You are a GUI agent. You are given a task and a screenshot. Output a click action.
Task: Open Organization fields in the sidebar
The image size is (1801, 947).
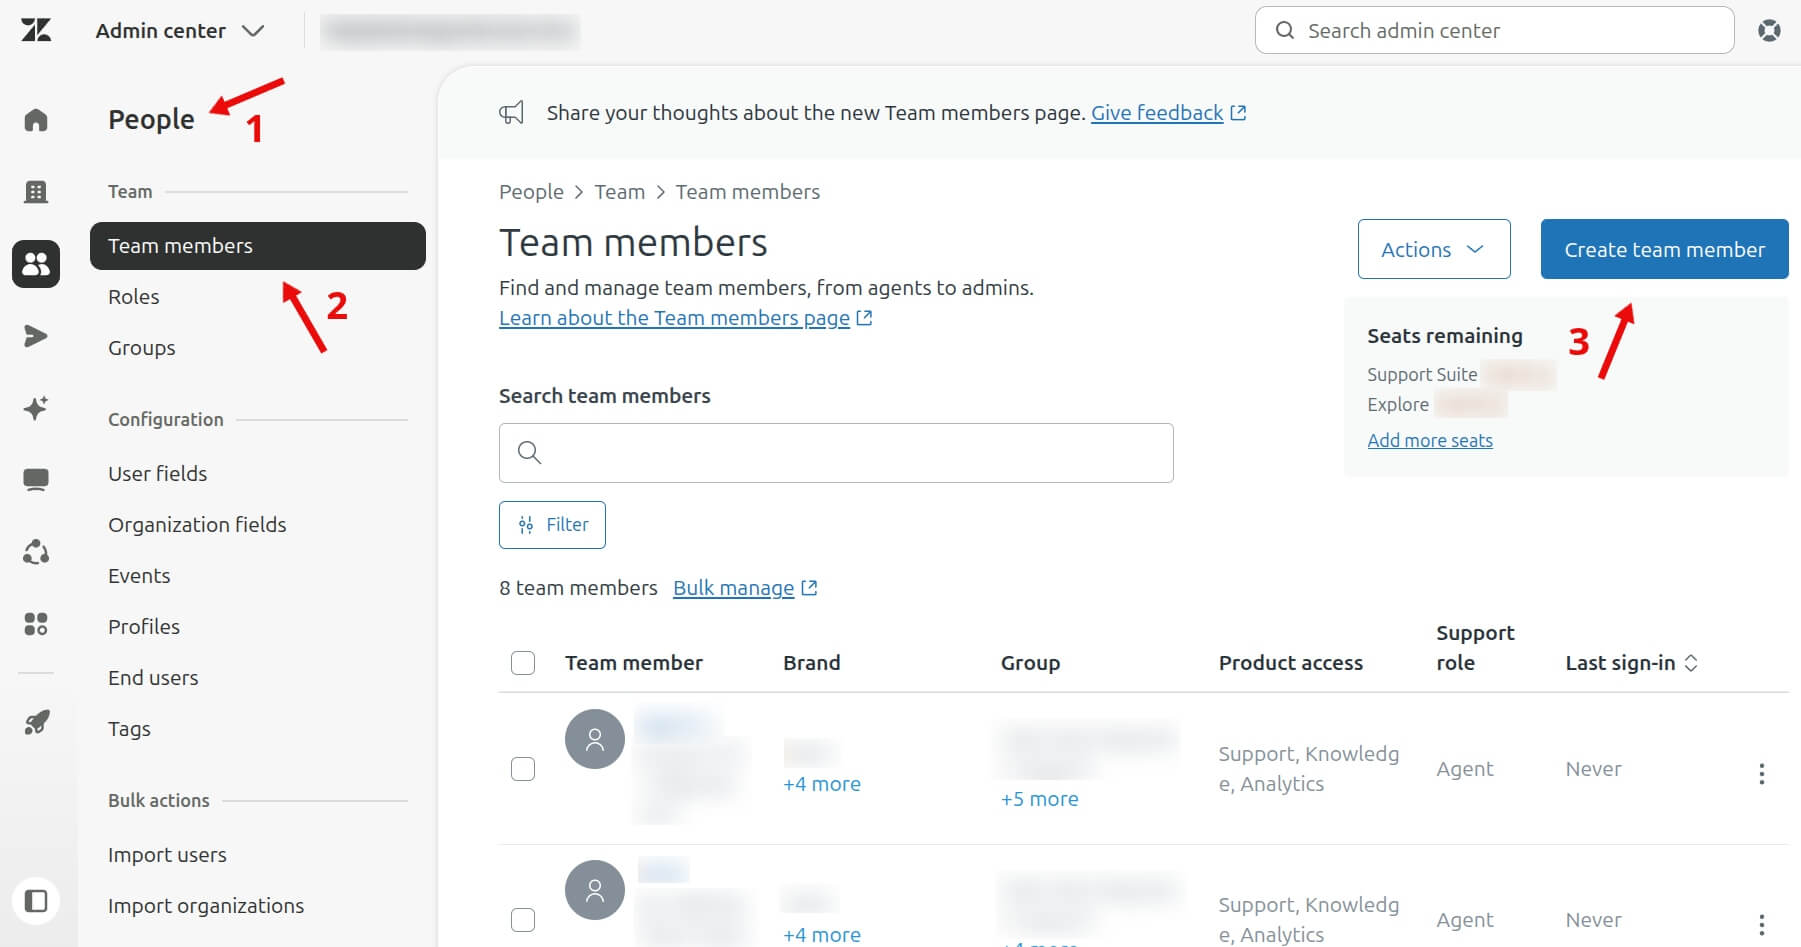click(197, 525)
